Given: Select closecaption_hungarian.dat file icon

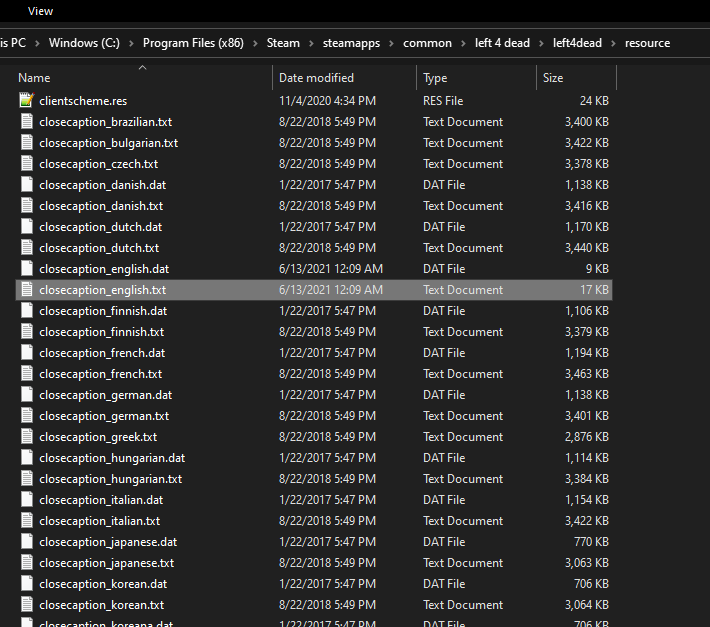Looking at the screenshot, I should point(27,458).
